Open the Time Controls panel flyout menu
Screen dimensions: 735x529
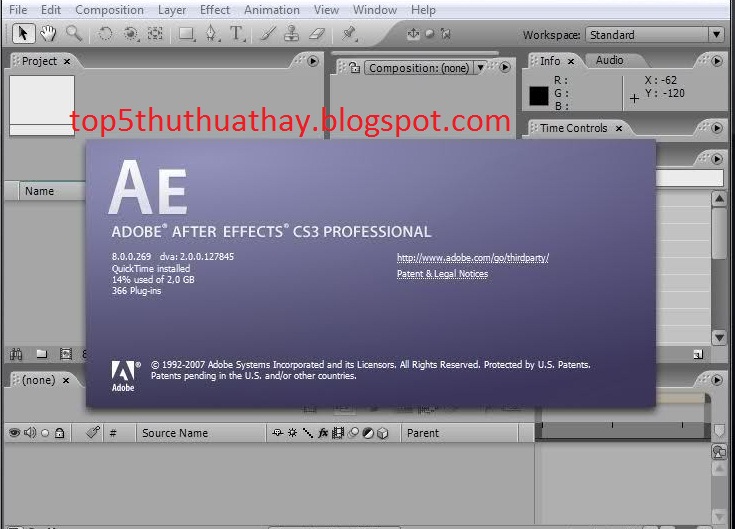(x=717, y=128)
